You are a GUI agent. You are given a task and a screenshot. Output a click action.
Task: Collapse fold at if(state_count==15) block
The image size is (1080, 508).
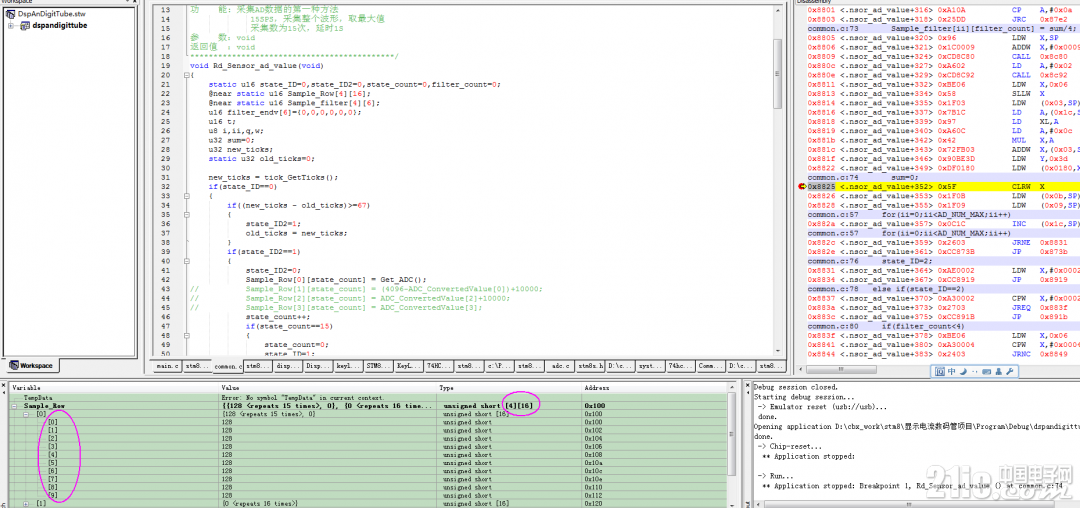[x=186, y=335]
